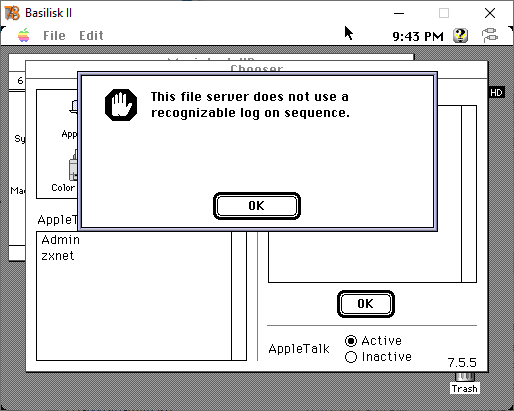Open the Apple menu
The width and height of the screenshot is (514, 411).
24,35
